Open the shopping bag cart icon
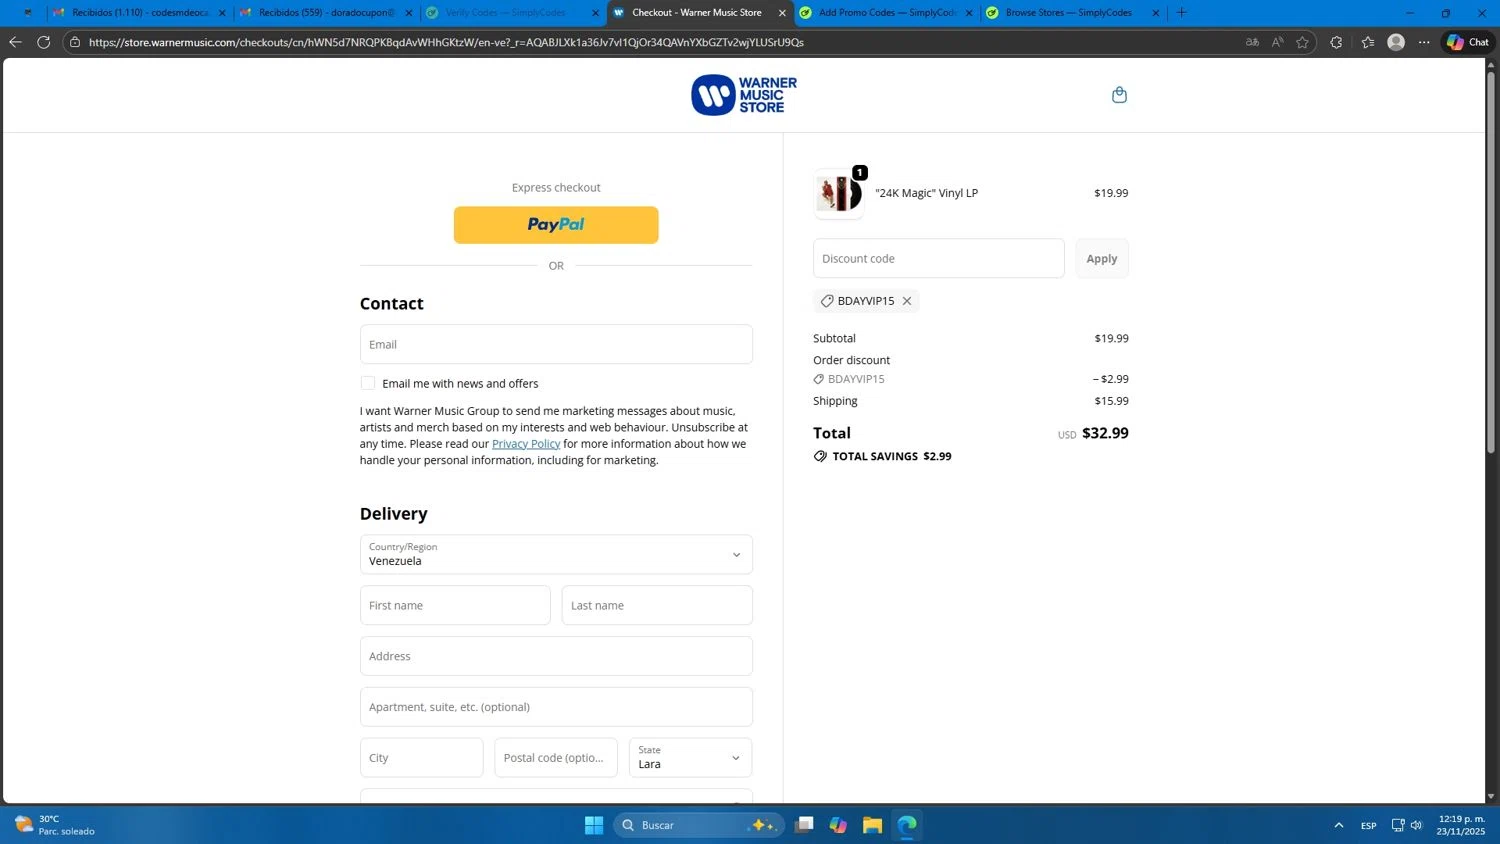The height and width of the screenshot is (844, 1500). tap(1119, 95)
